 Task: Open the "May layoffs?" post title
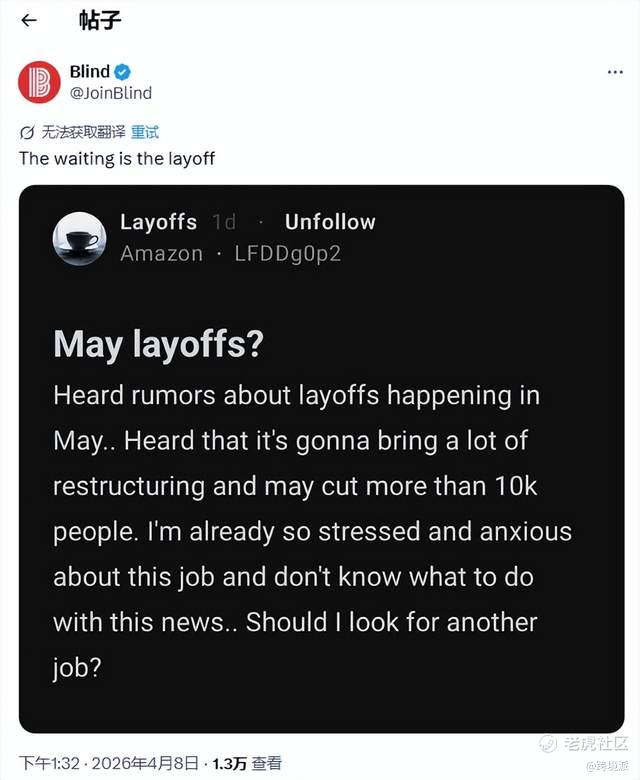(x=158, y=344)
